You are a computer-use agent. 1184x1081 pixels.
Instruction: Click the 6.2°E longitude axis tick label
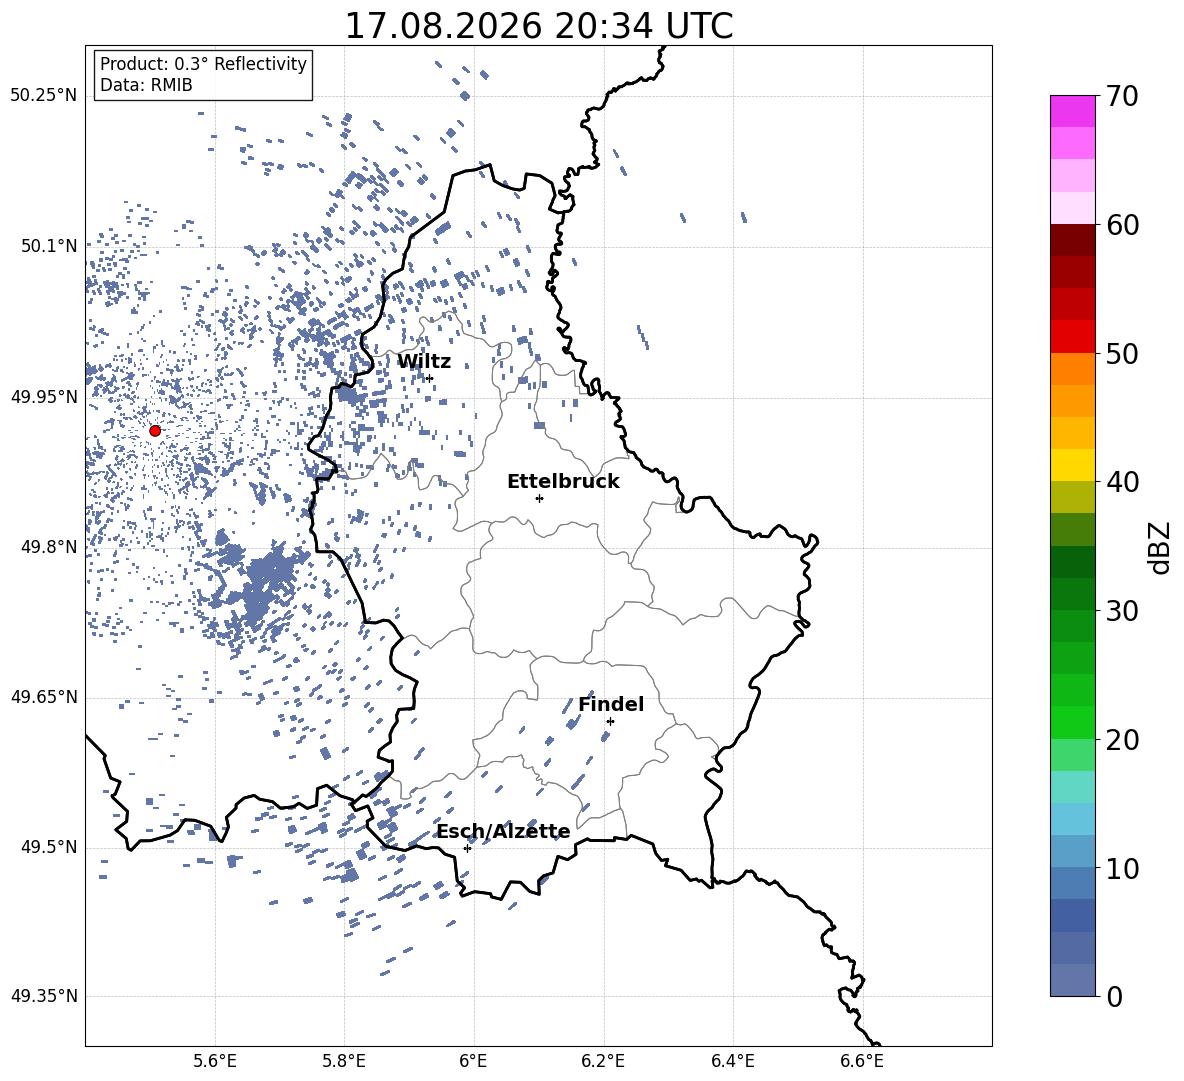pyautogui.click(x=603, y=1061)
